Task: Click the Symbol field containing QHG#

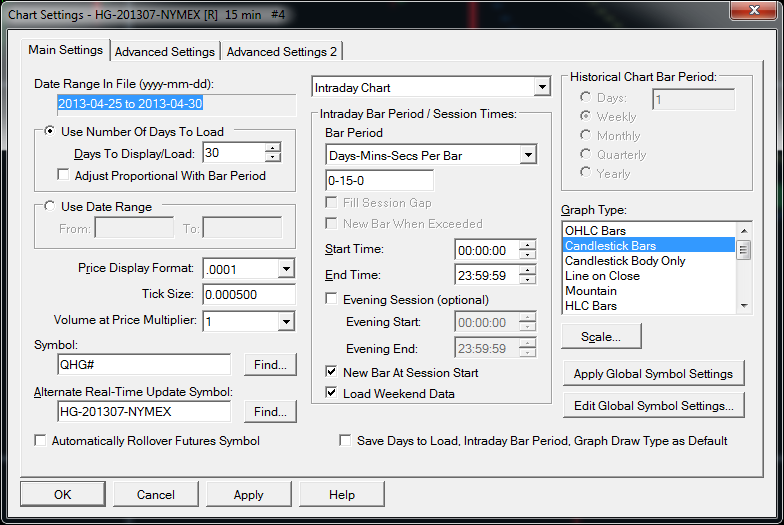Action: tap(144, 364)
